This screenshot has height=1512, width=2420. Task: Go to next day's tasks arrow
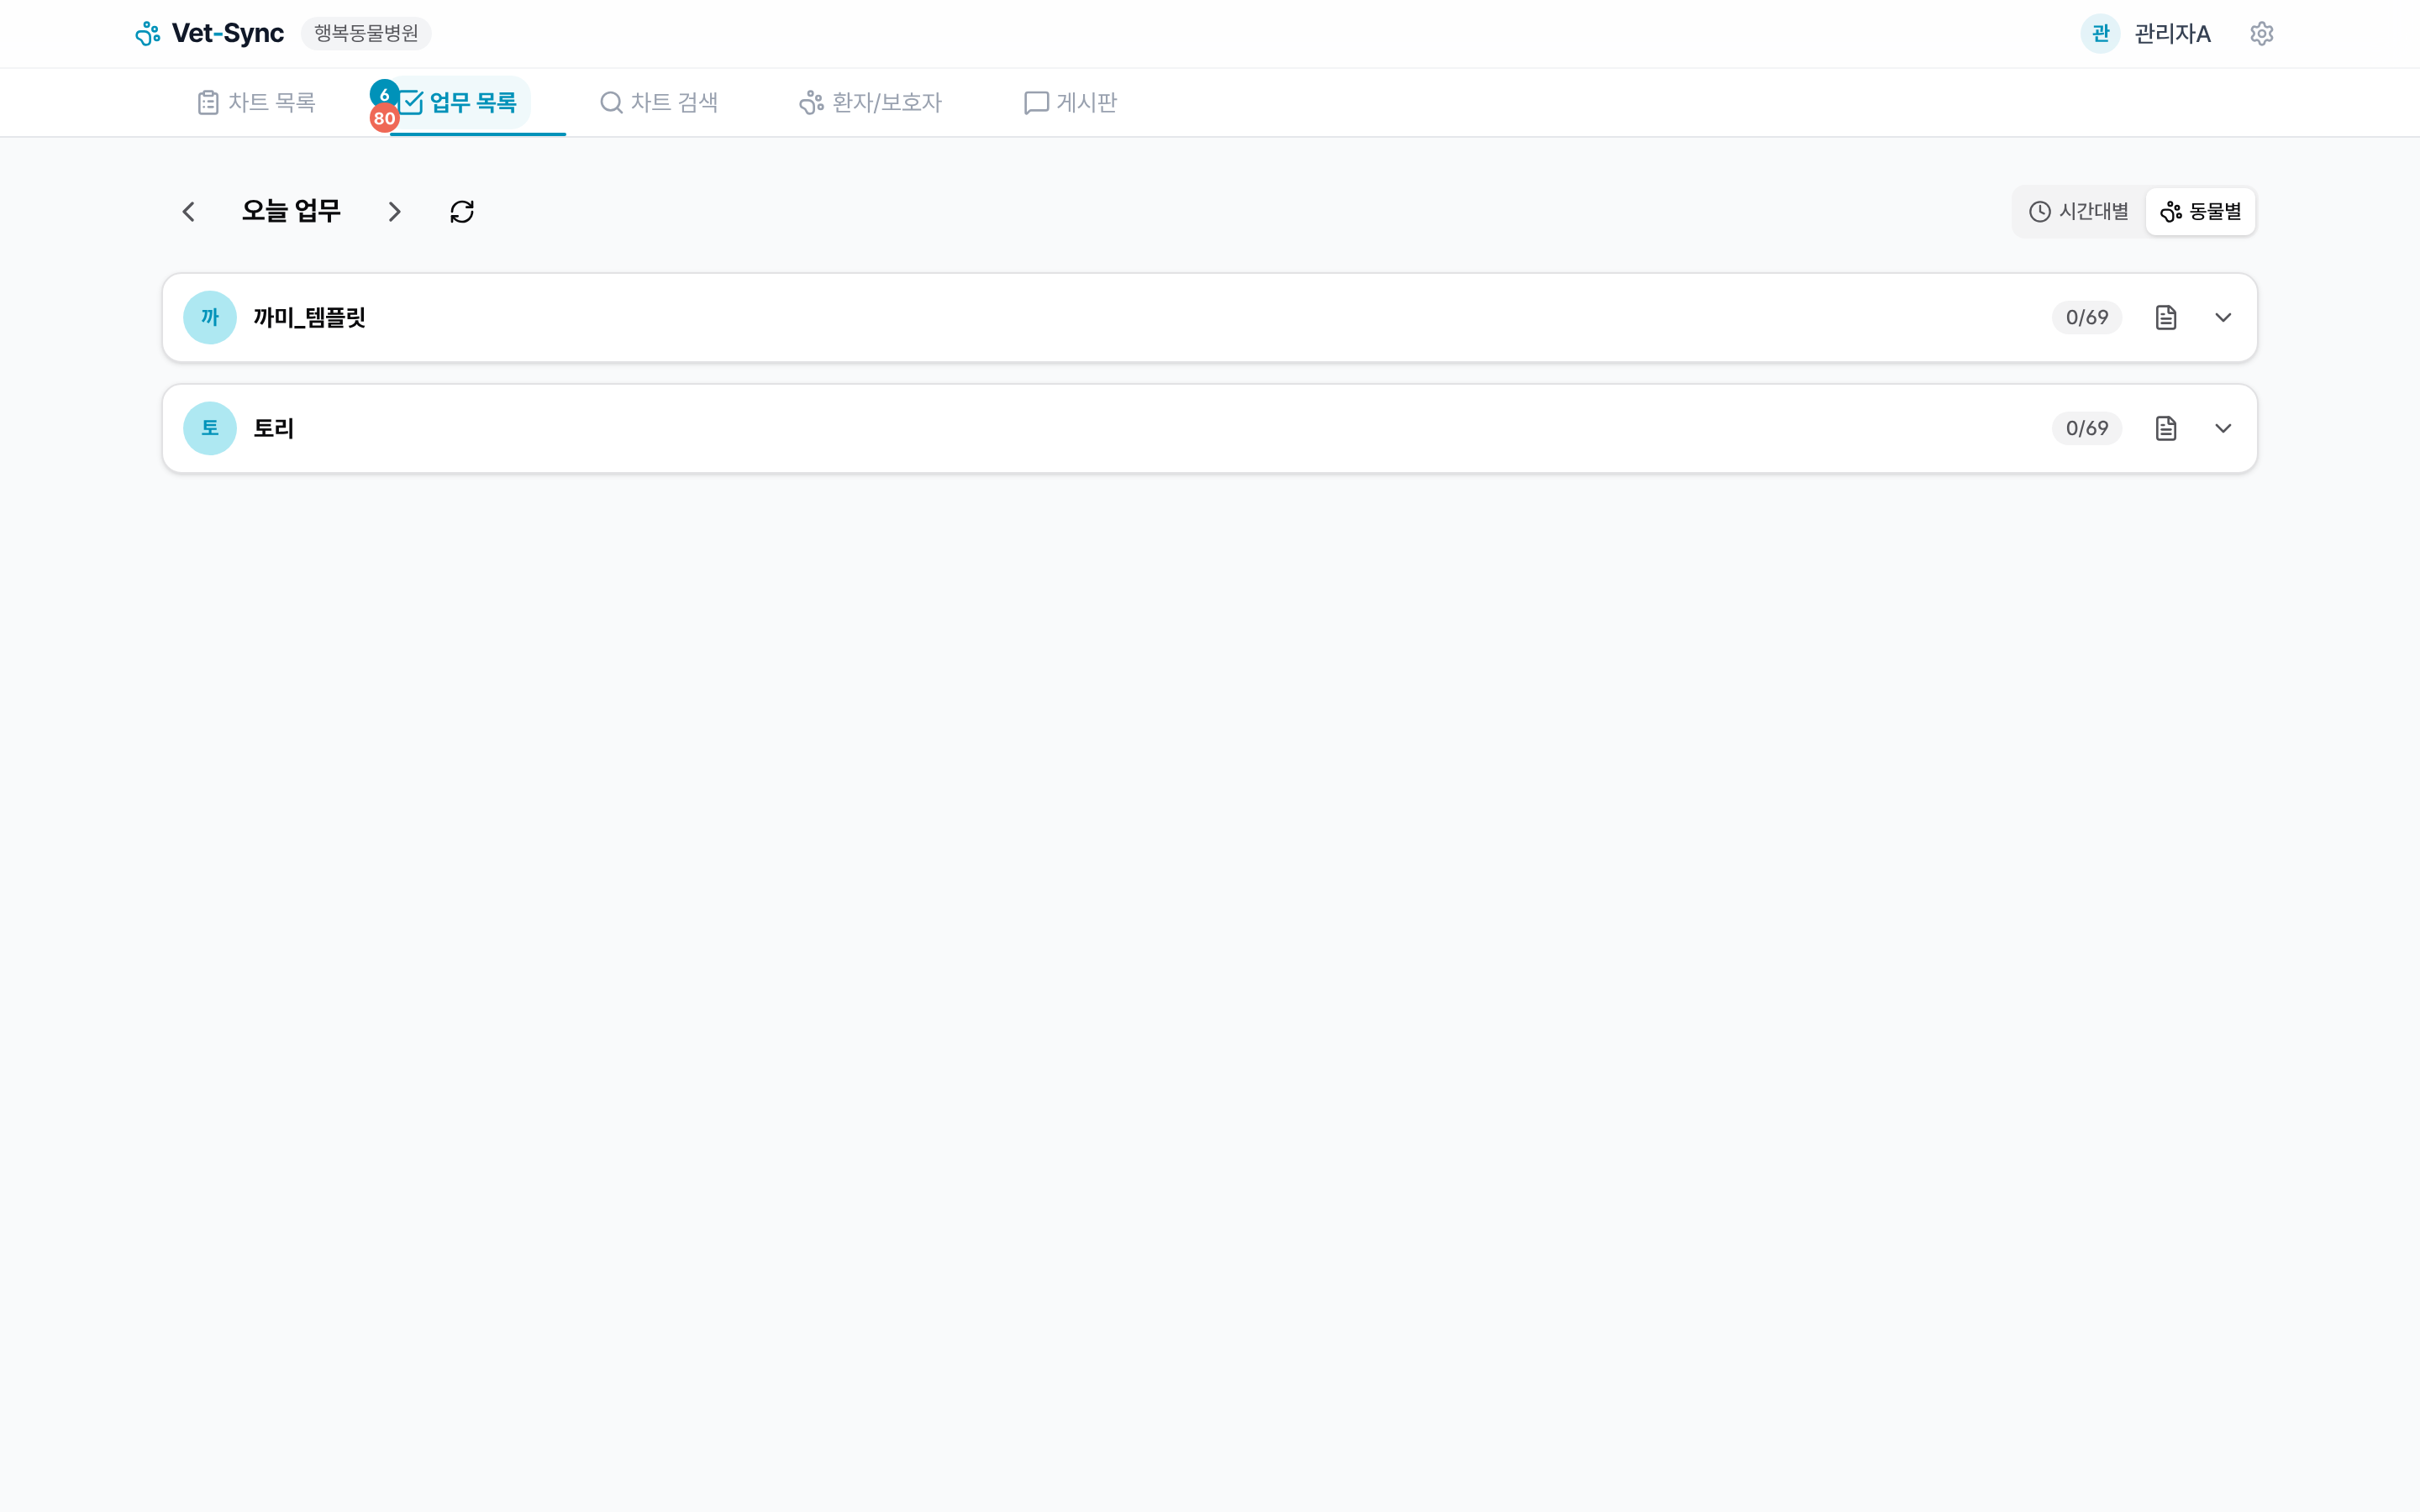click(394, 212)
